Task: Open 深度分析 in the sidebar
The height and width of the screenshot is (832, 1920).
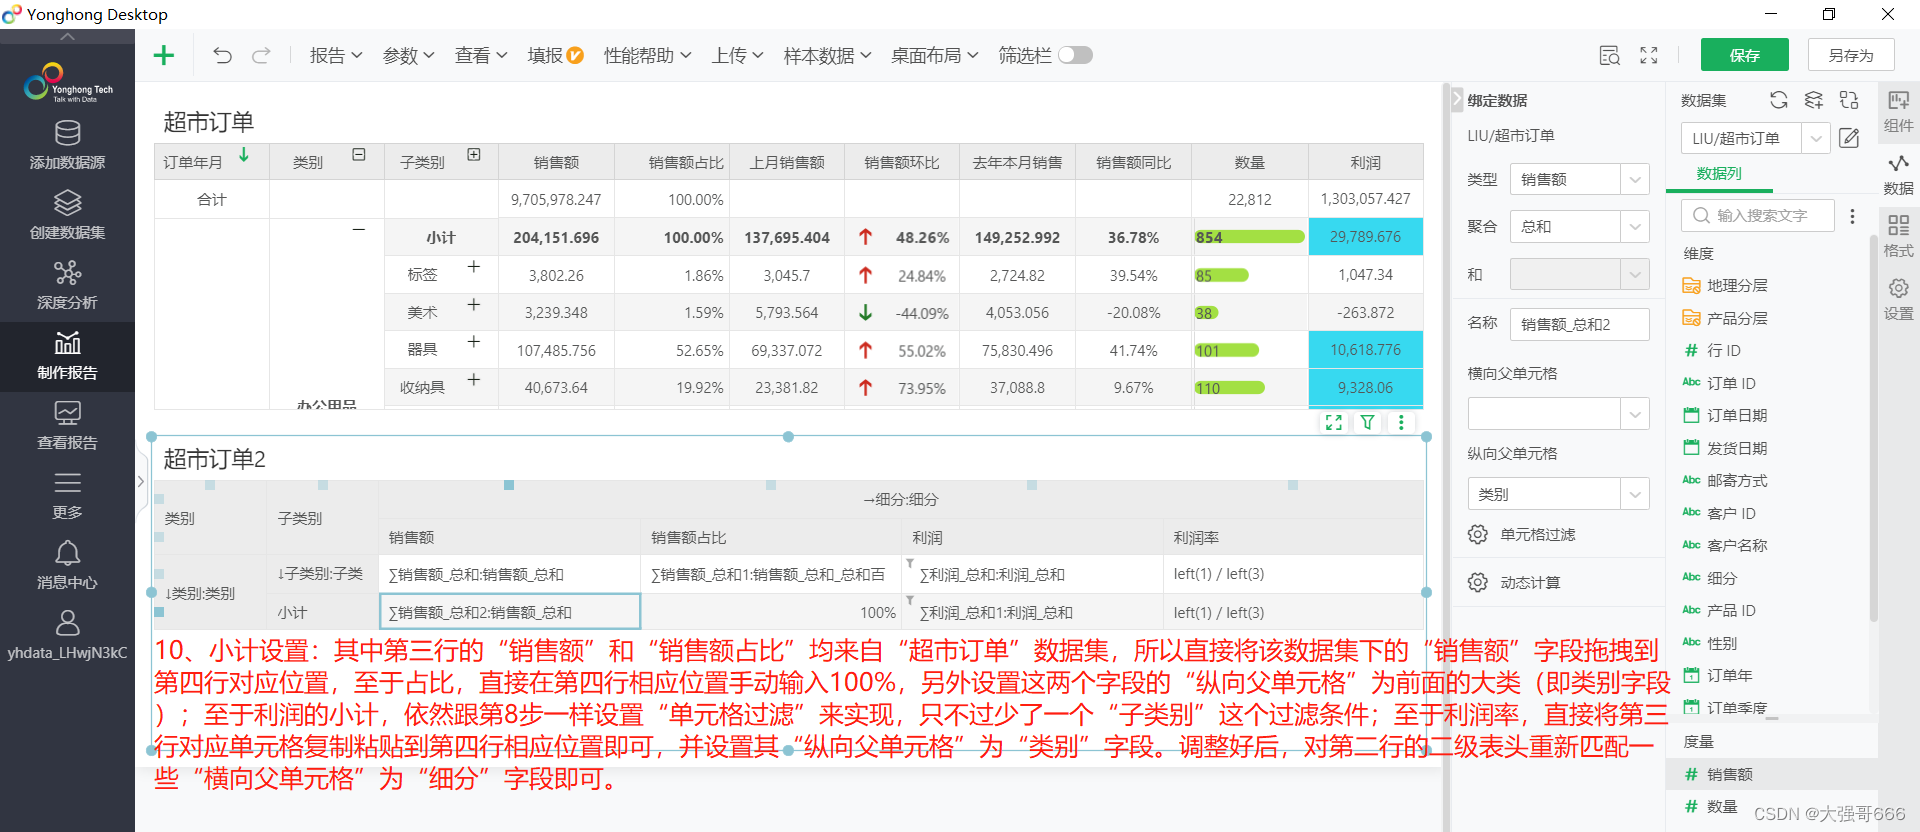Action: coord(67,285)
